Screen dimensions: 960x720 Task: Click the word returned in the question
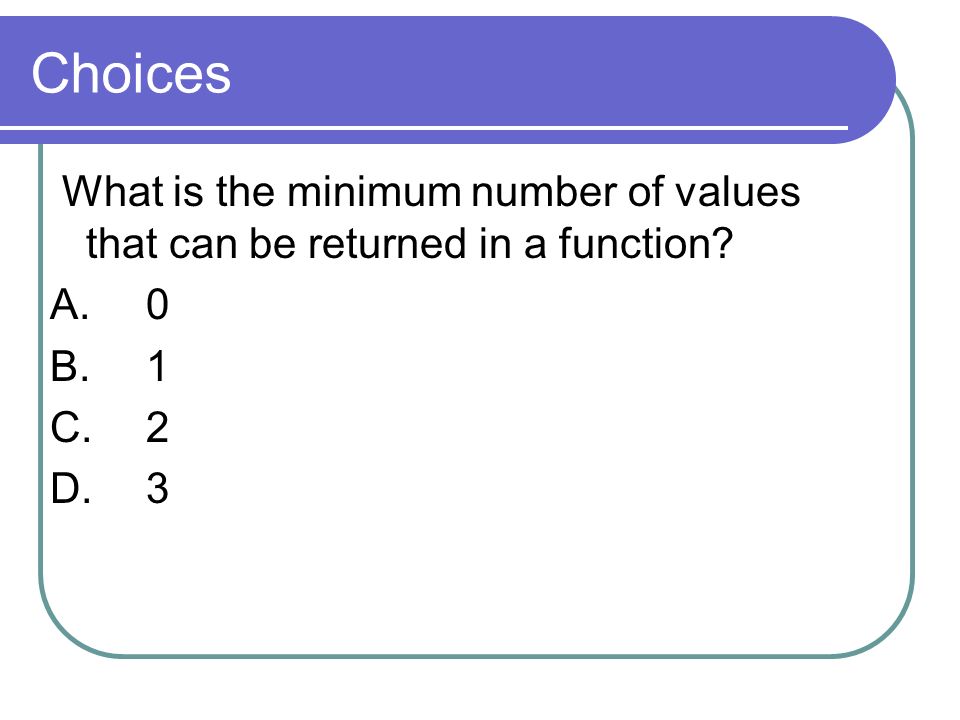click(x=387, y=243)
